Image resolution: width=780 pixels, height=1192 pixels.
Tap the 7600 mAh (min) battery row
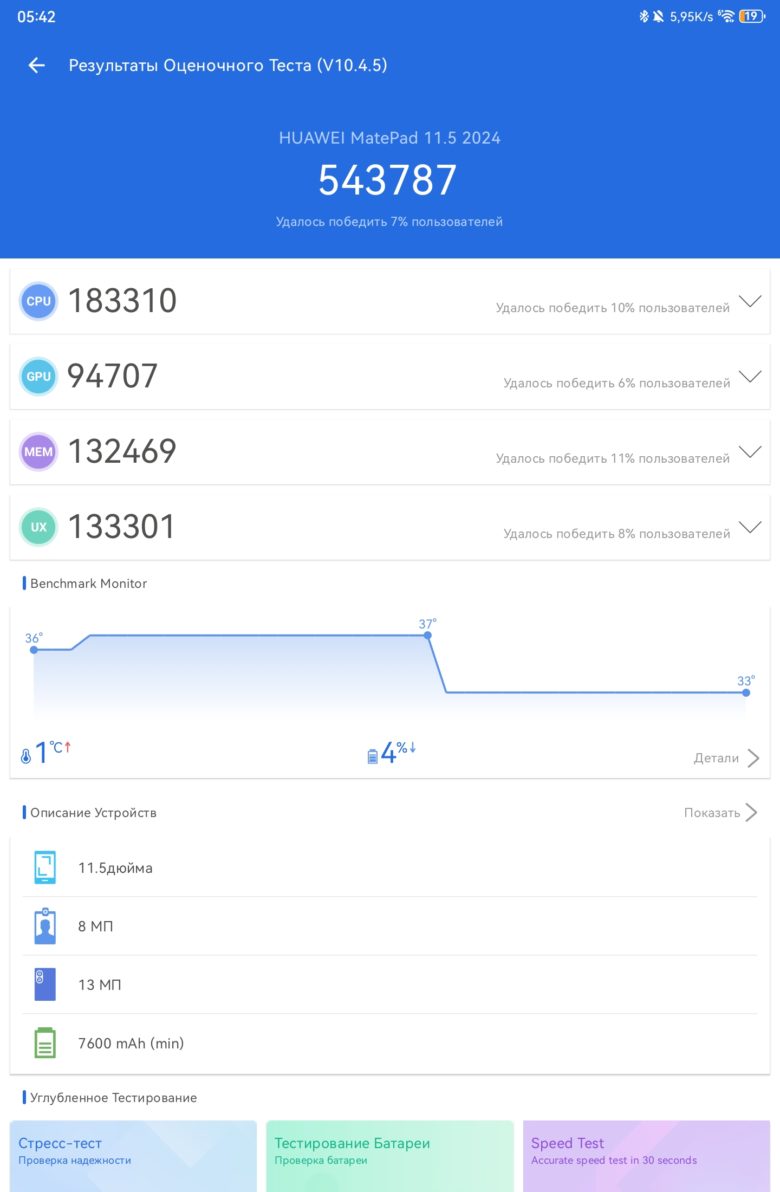tap(390, 1043)
